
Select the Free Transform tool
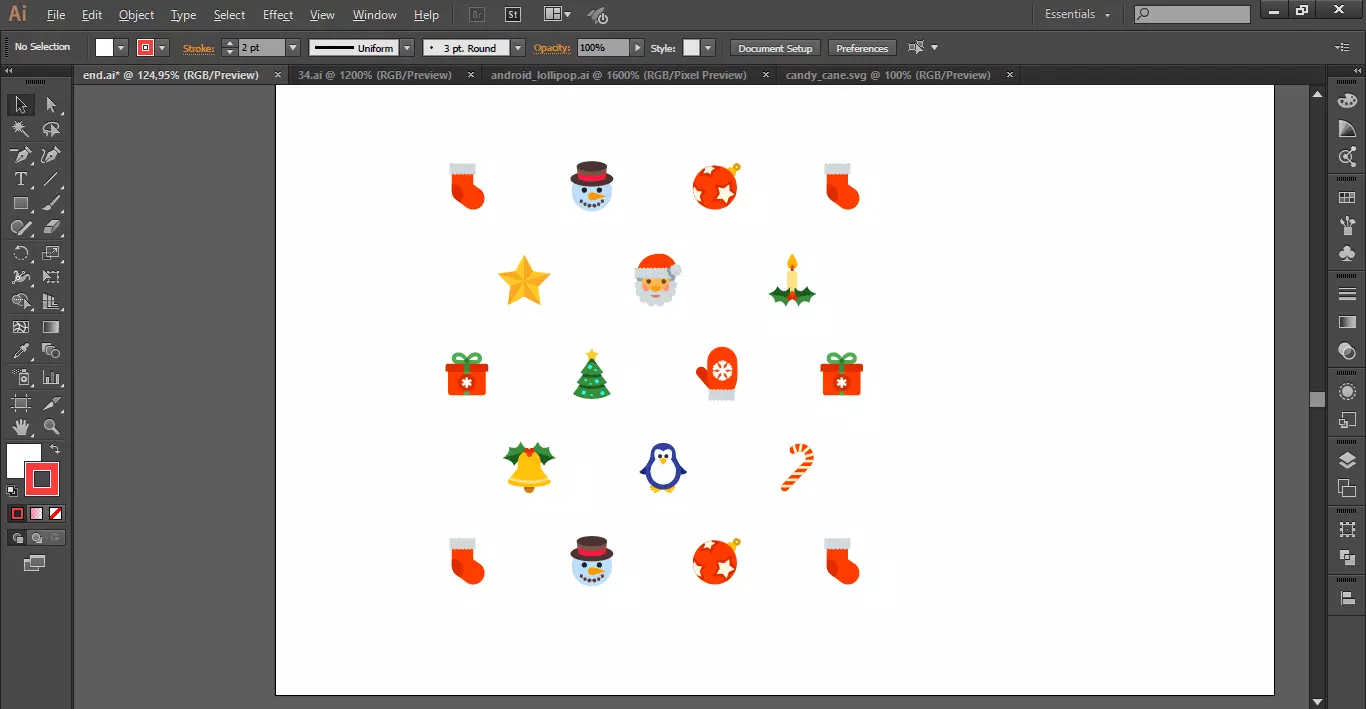click(52, 278)
